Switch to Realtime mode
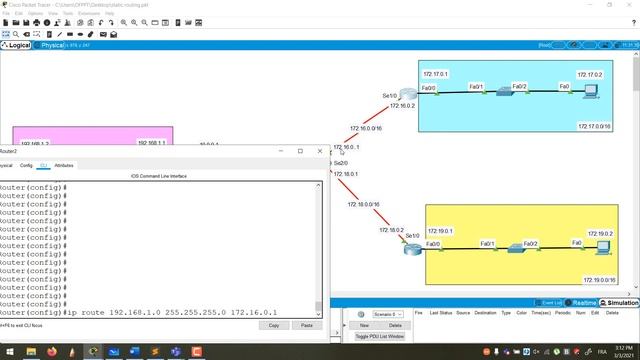This screenshot has width=640, height=360. (581, 303)
